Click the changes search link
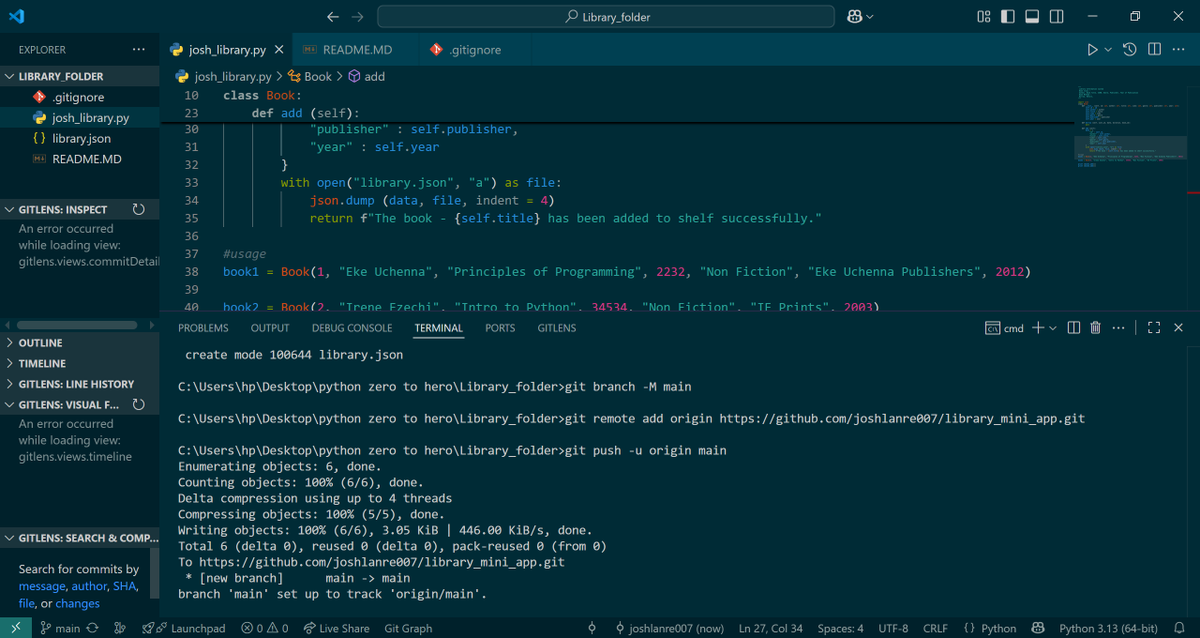 [x=77, y=603]
